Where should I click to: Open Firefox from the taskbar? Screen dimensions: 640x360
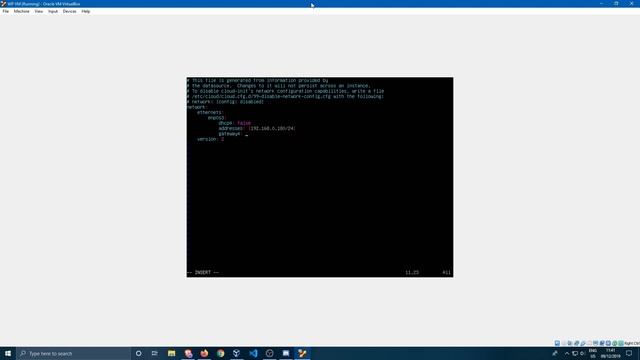204,353
